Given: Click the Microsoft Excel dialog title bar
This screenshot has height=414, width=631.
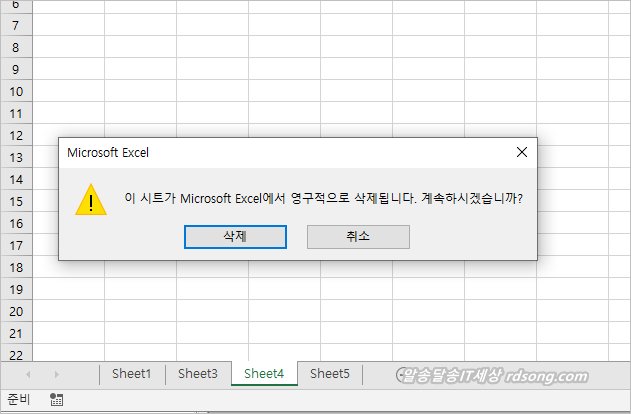Looking at the screenshot, I should point(280,153).
